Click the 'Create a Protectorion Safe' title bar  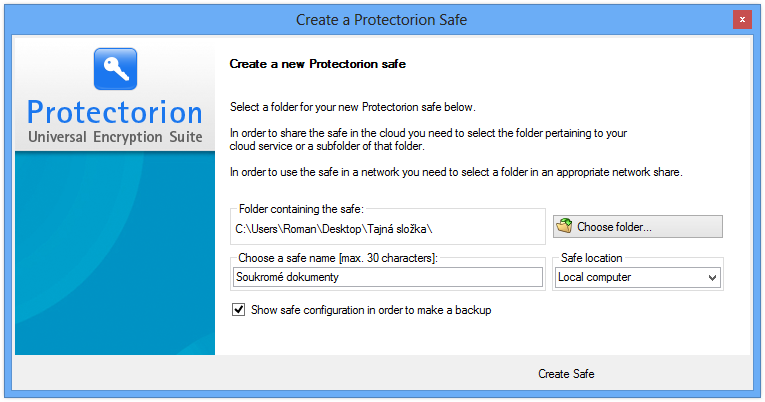point(382,20)
